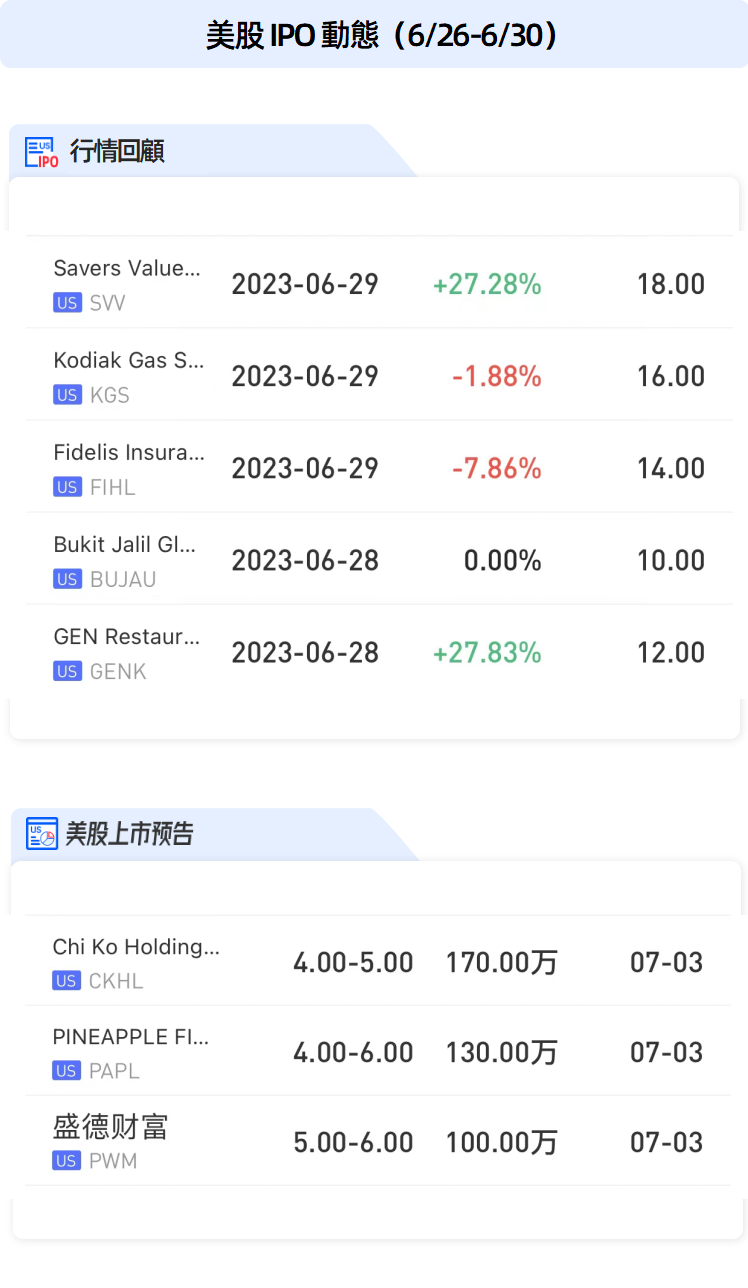Open the Savers Value stock name

click(127, 268)
